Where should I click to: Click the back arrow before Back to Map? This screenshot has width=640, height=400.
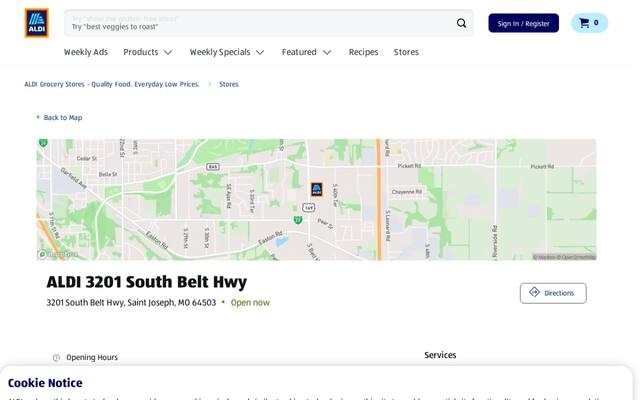pyautogui.click(x=38, y=117)
